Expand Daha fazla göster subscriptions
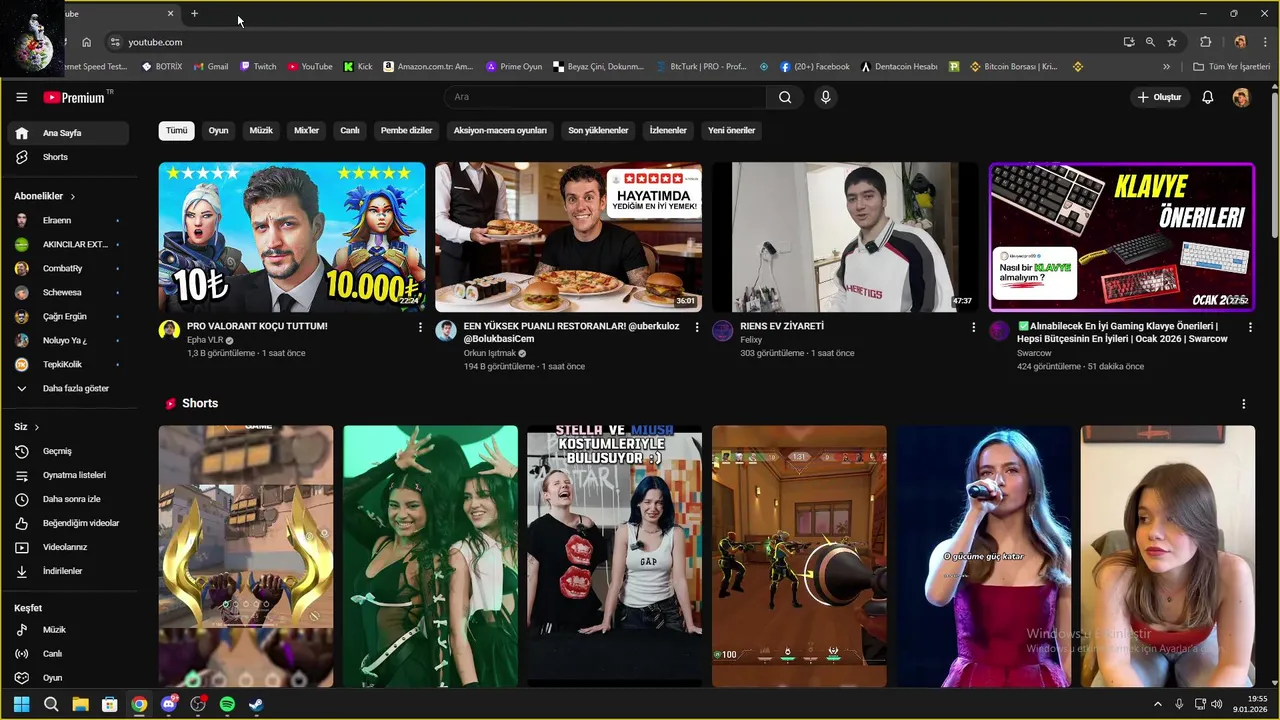The height and width of the screenshot is (720, 1280). [68, 388]
